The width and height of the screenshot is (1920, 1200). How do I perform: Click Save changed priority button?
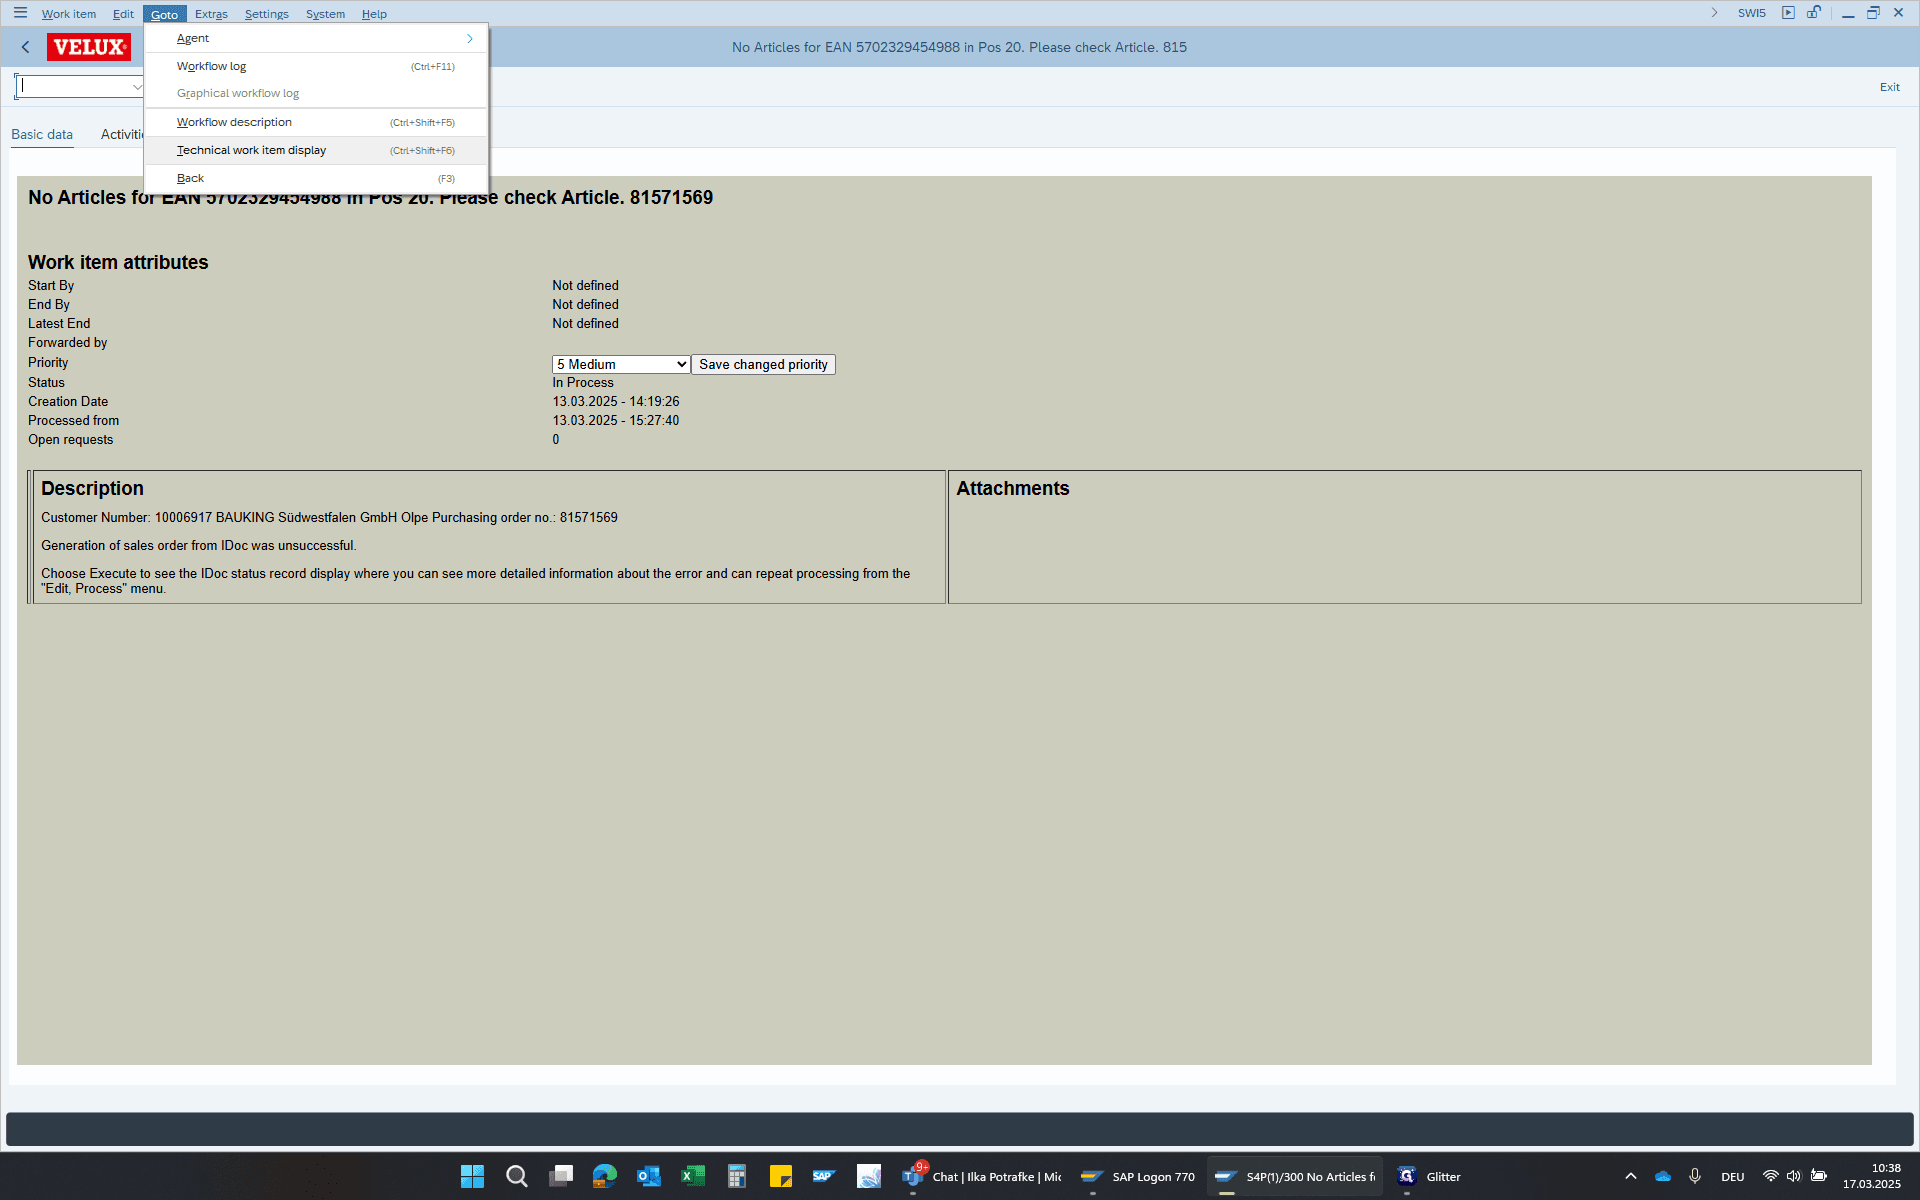point(763,365)
